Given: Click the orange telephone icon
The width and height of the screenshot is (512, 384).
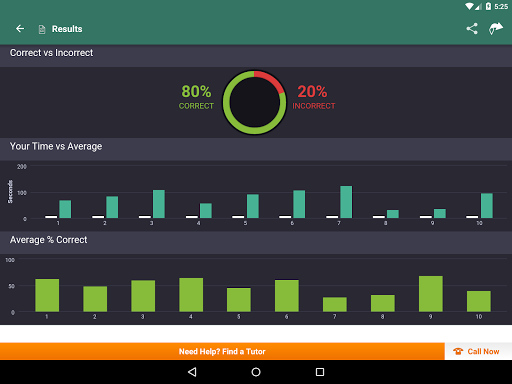Looking at the screenshot, I should [458, 351].
